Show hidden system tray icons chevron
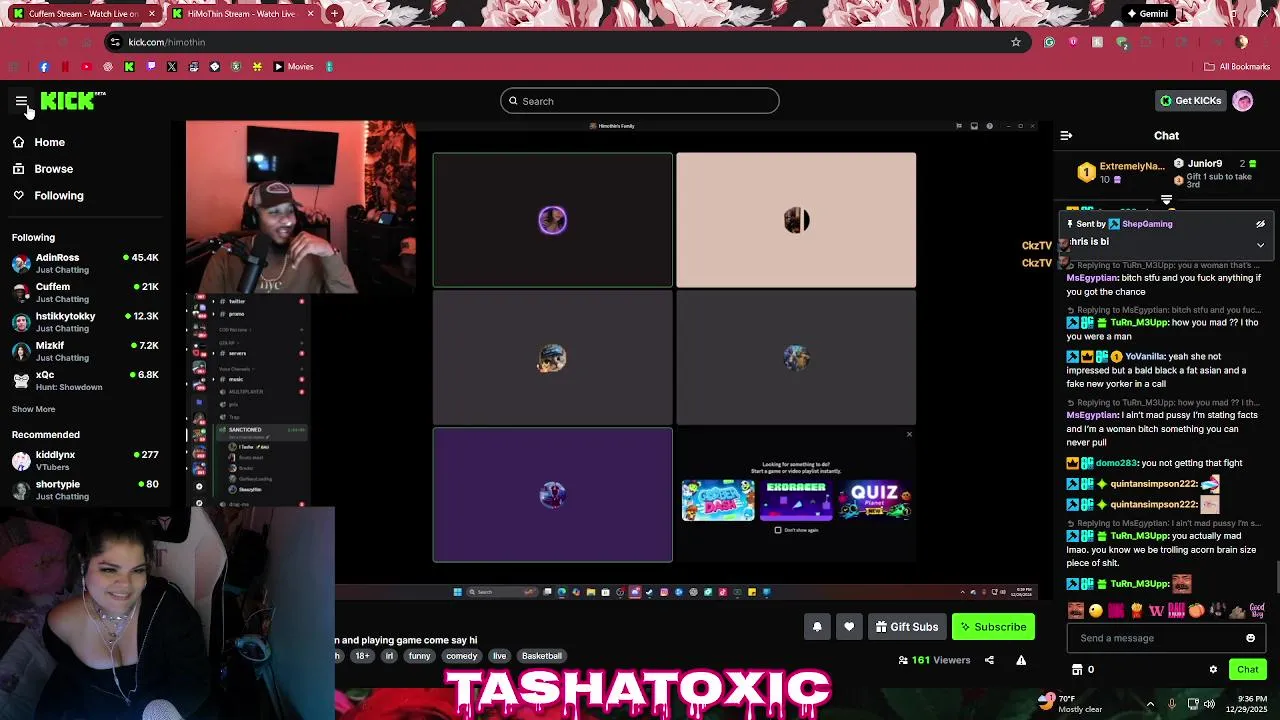The height and width of the screenshot is (720, 1280). coord(1150,704)
